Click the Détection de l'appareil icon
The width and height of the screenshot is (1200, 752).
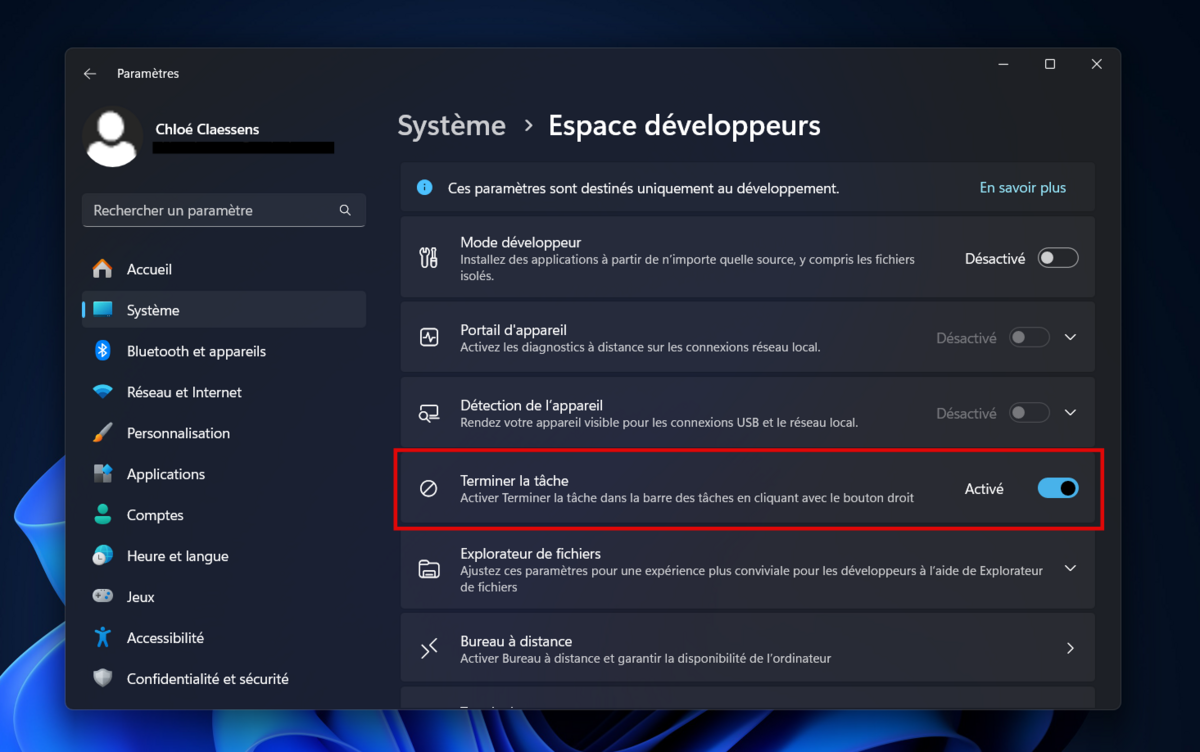coord(429,413)
